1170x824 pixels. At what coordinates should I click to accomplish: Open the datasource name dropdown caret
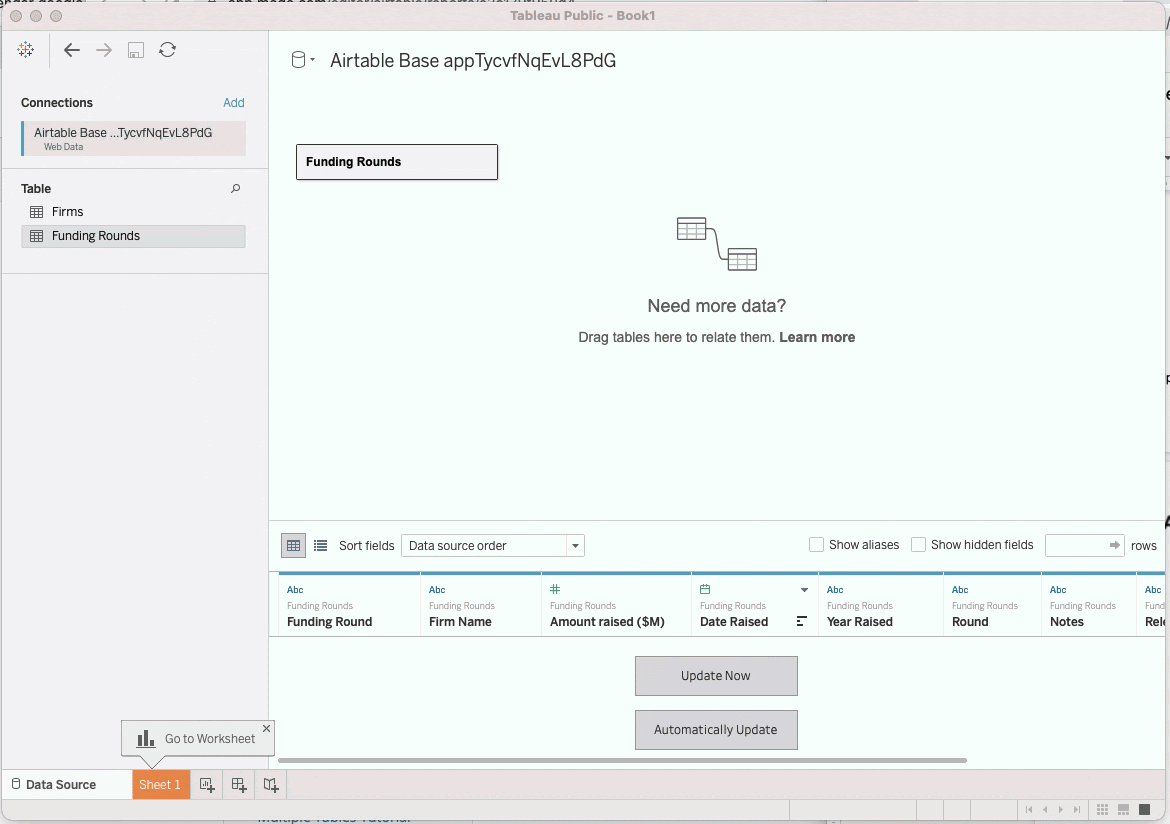(313, 60)
